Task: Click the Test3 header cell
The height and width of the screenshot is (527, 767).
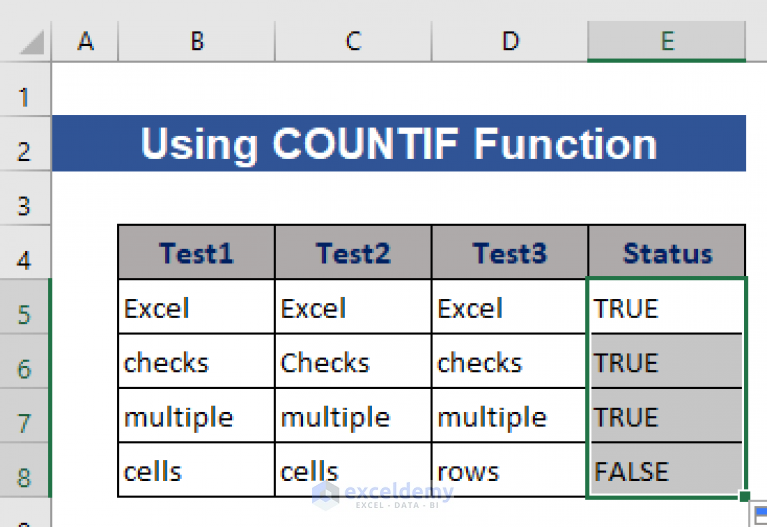Action: 510,252
